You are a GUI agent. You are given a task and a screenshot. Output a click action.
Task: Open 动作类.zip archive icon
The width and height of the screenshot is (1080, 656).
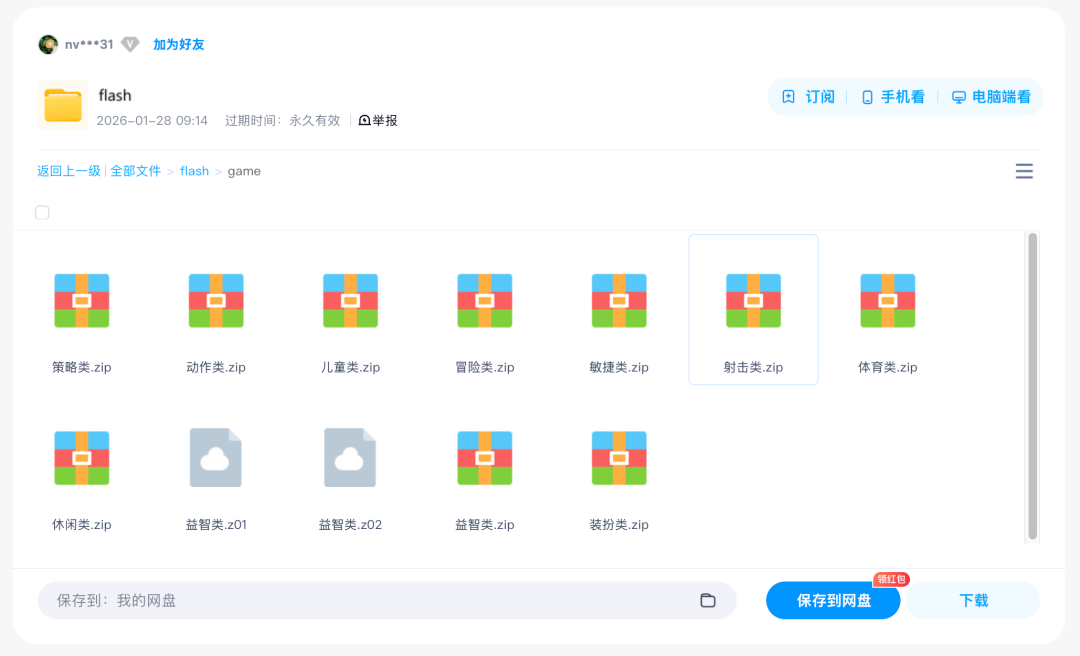point(215,300)
